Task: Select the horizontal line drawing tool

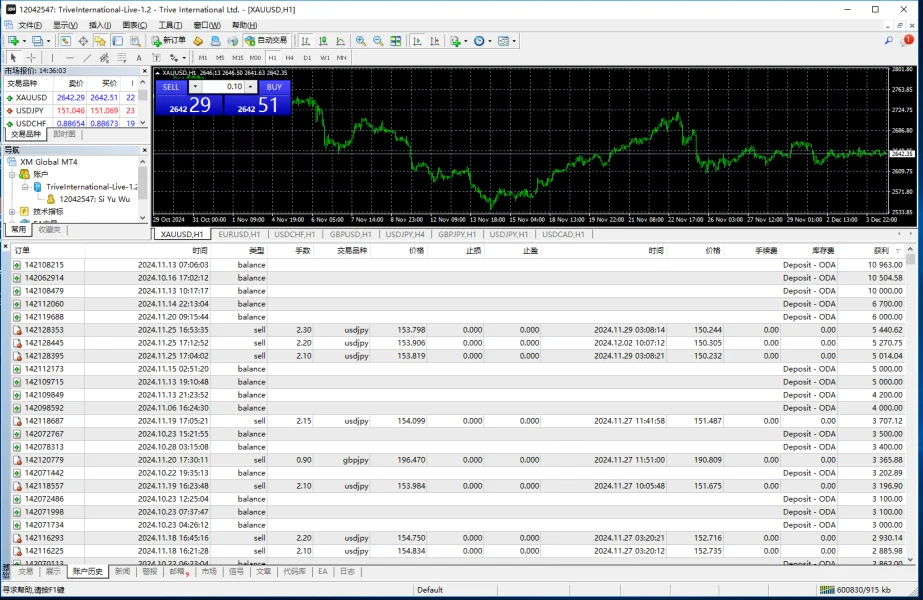Action: (x=70, y=58)
